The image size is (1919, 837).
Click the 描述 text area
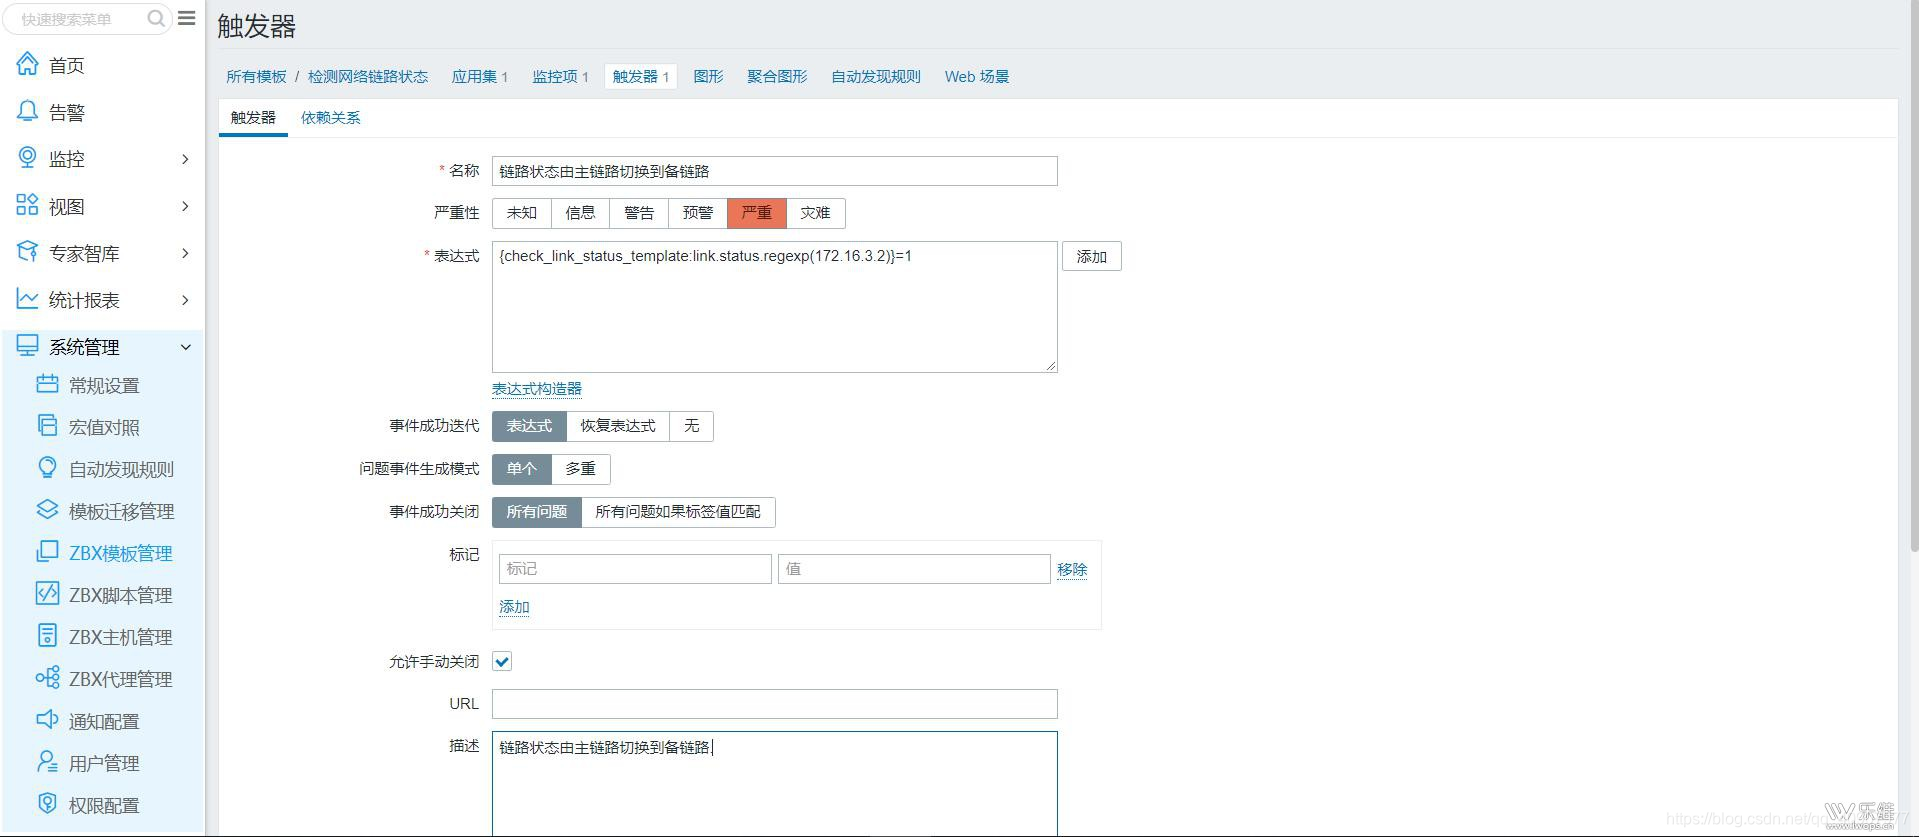pyautogui.click(x=774, y=784)
